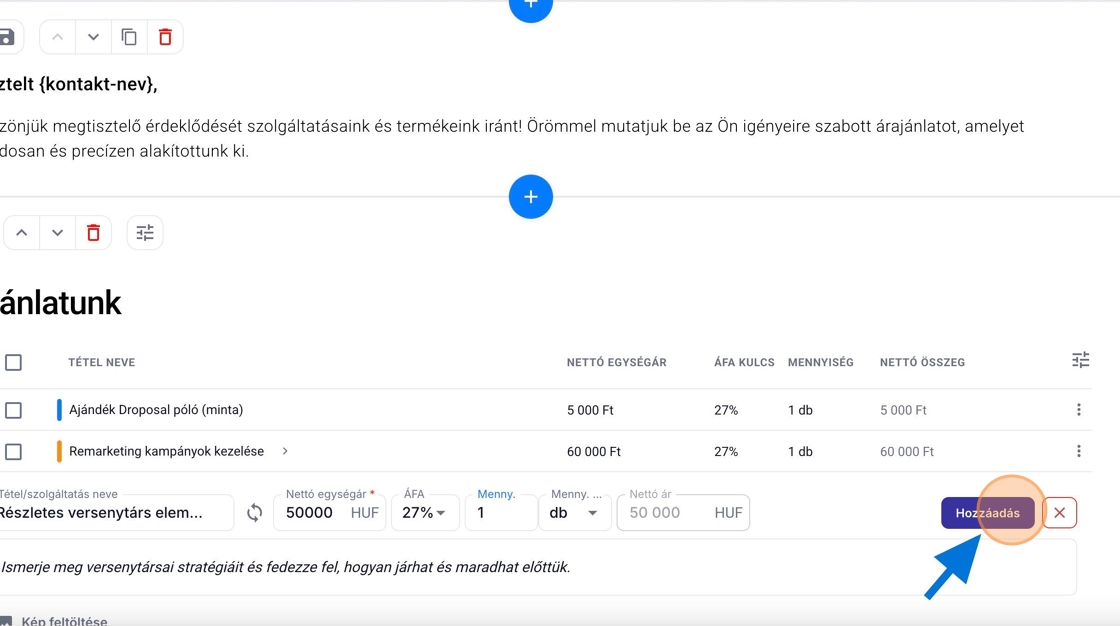Click the refresh icon beside item name
This screenshot has height=626, width=1120.
(255, 513)
